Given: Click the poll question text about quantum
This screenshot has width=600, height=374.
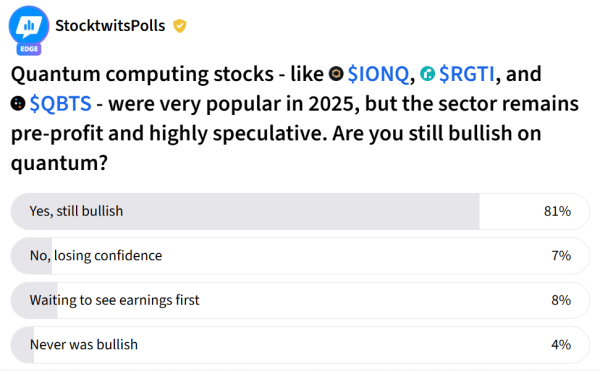Looking at the screenshot, I should tap(295, 118).
